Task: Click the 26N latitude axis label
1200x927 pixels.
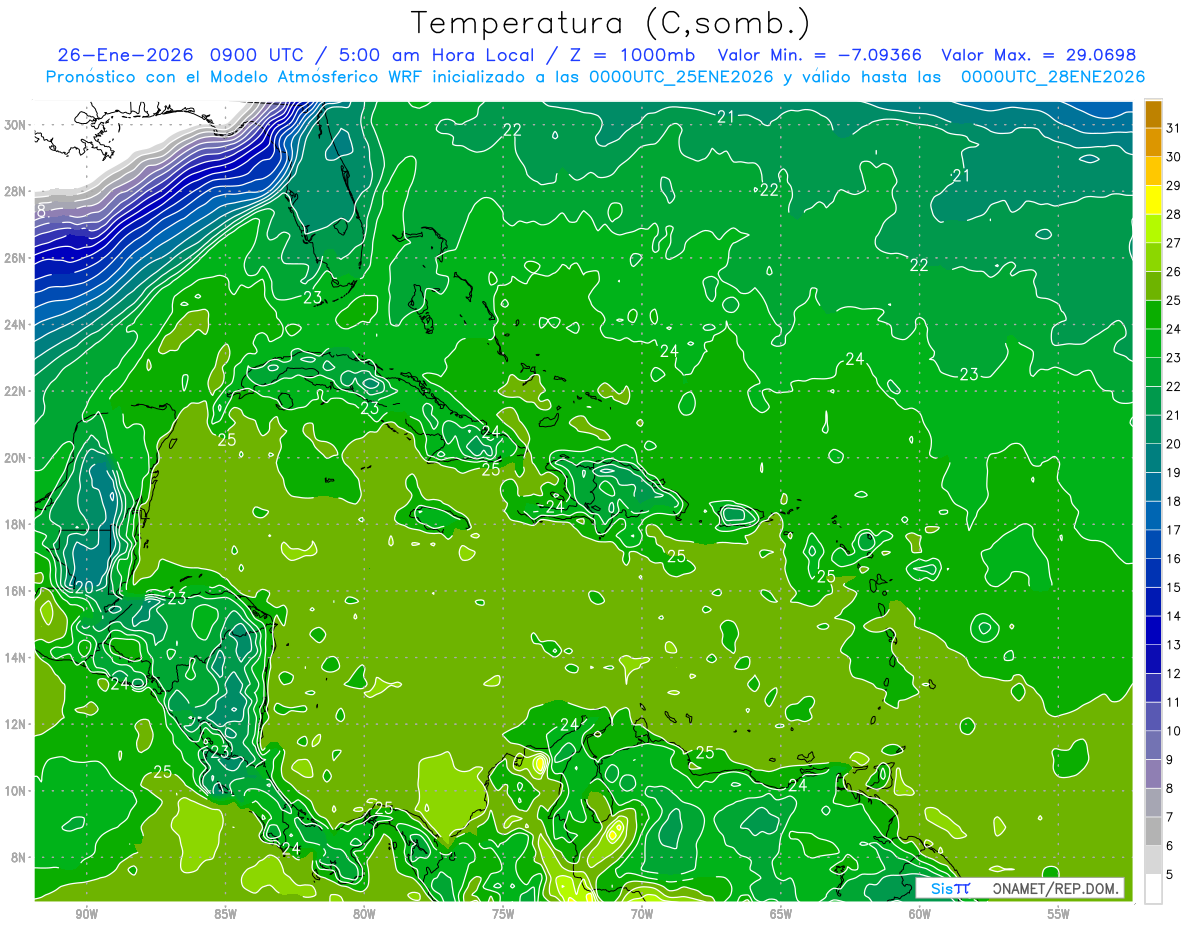Action: [17, 258]
